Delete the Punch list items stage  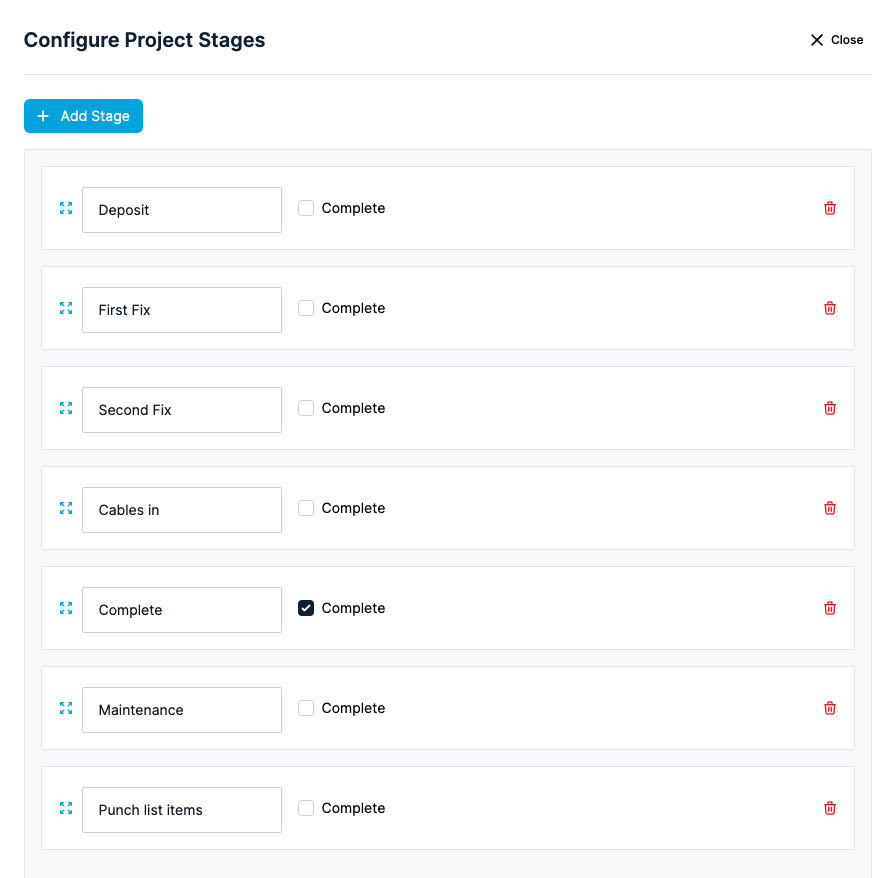[829, 808]
